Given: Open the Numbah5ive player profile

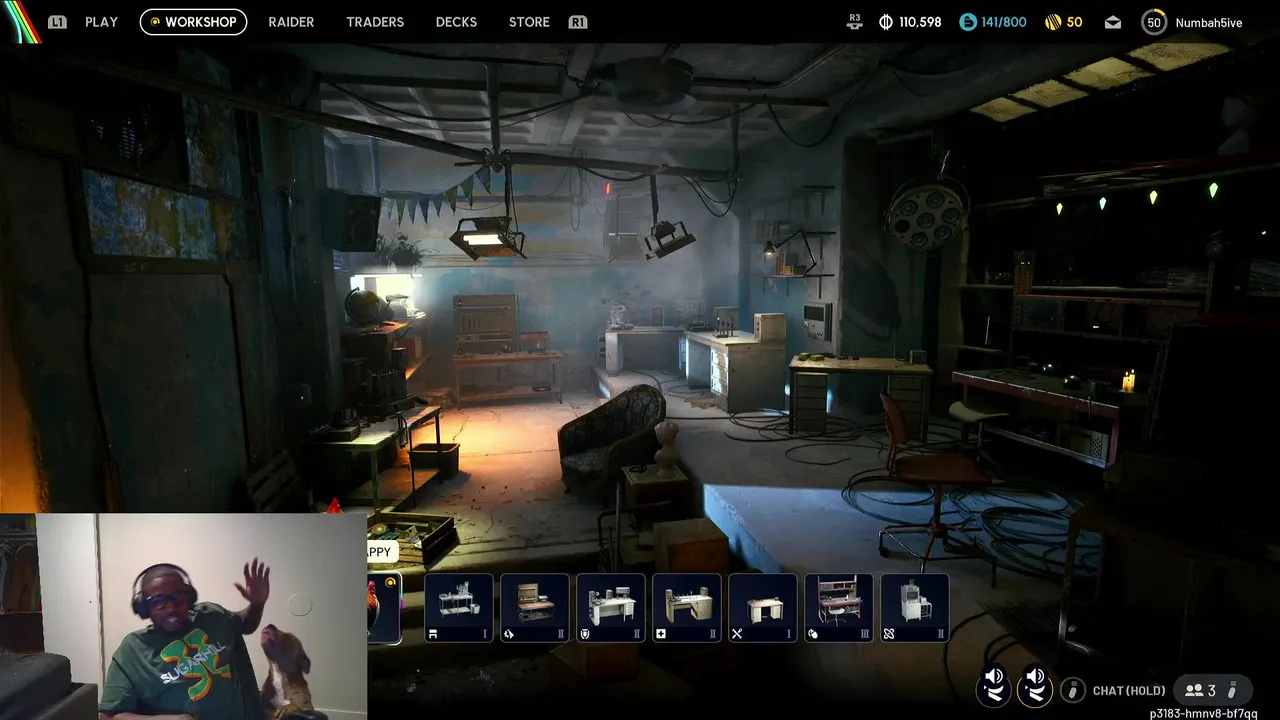Looking at the screenshot, I should pyautogui.click(x=1209, y=22).
